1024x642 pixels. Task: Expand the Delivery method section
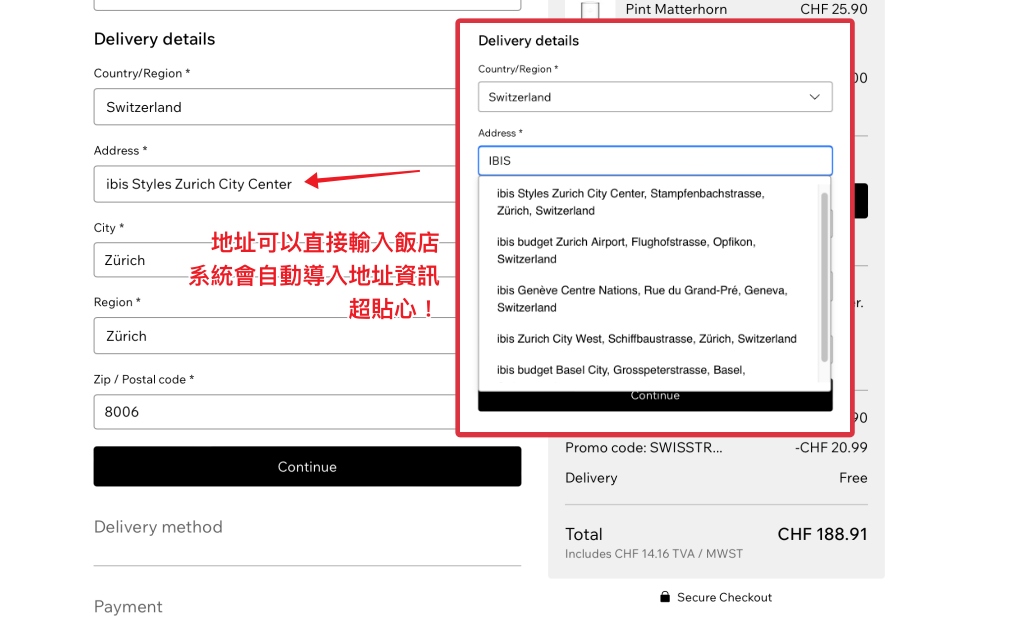[158, 526]
